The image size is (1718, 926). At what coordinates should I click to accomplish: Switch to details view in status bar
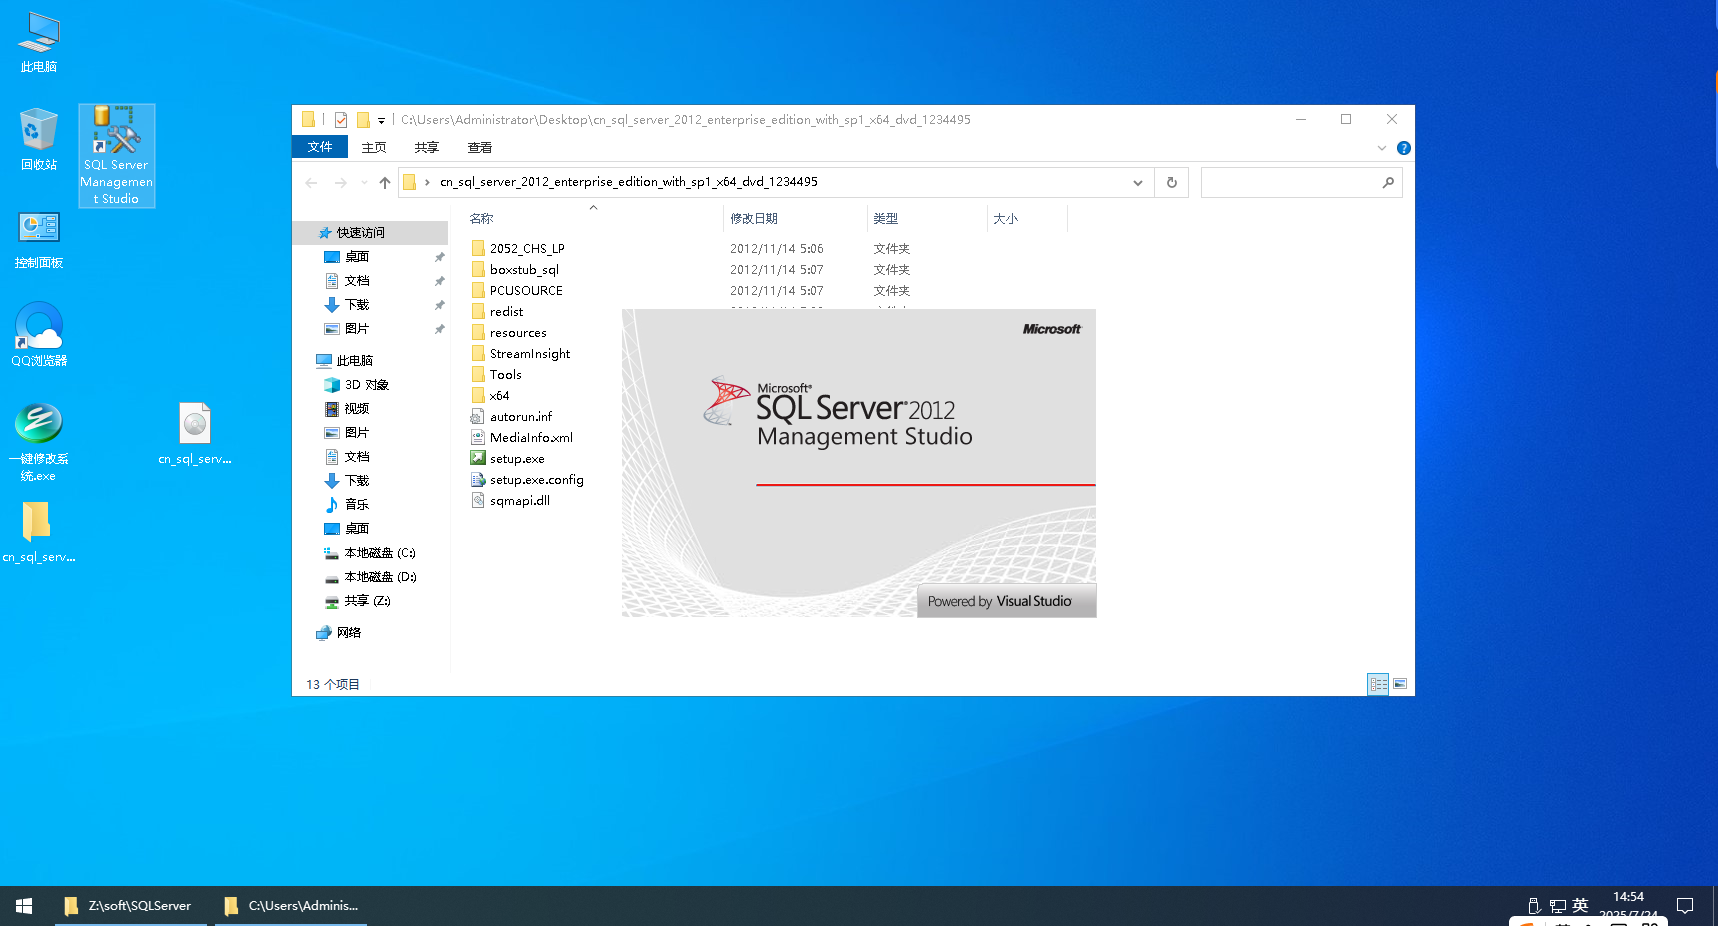tap(1378, 684)
